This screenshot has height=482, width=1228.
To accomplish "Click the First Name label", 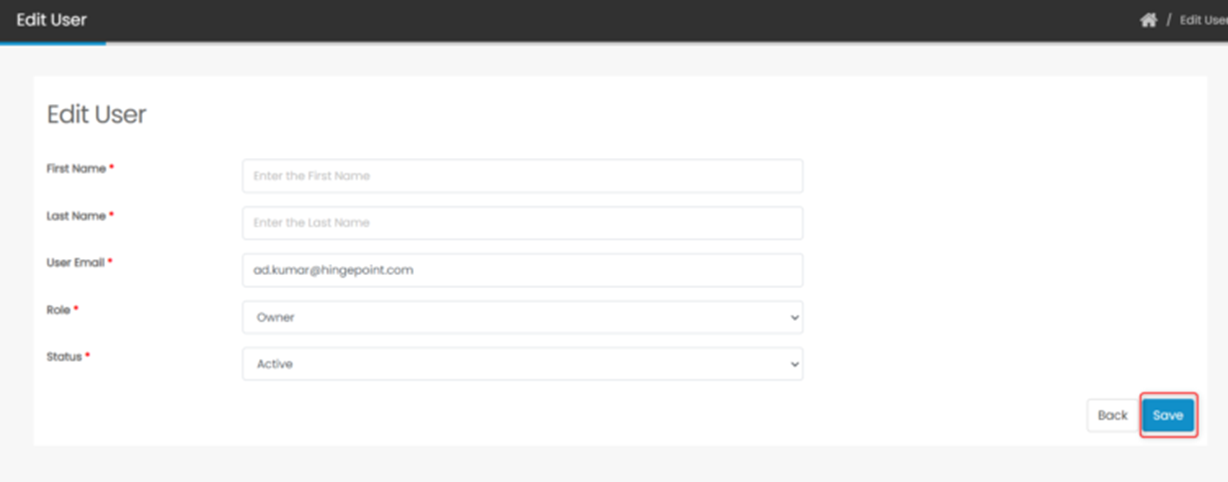I will pyautogui.click(x=76, y=169).
